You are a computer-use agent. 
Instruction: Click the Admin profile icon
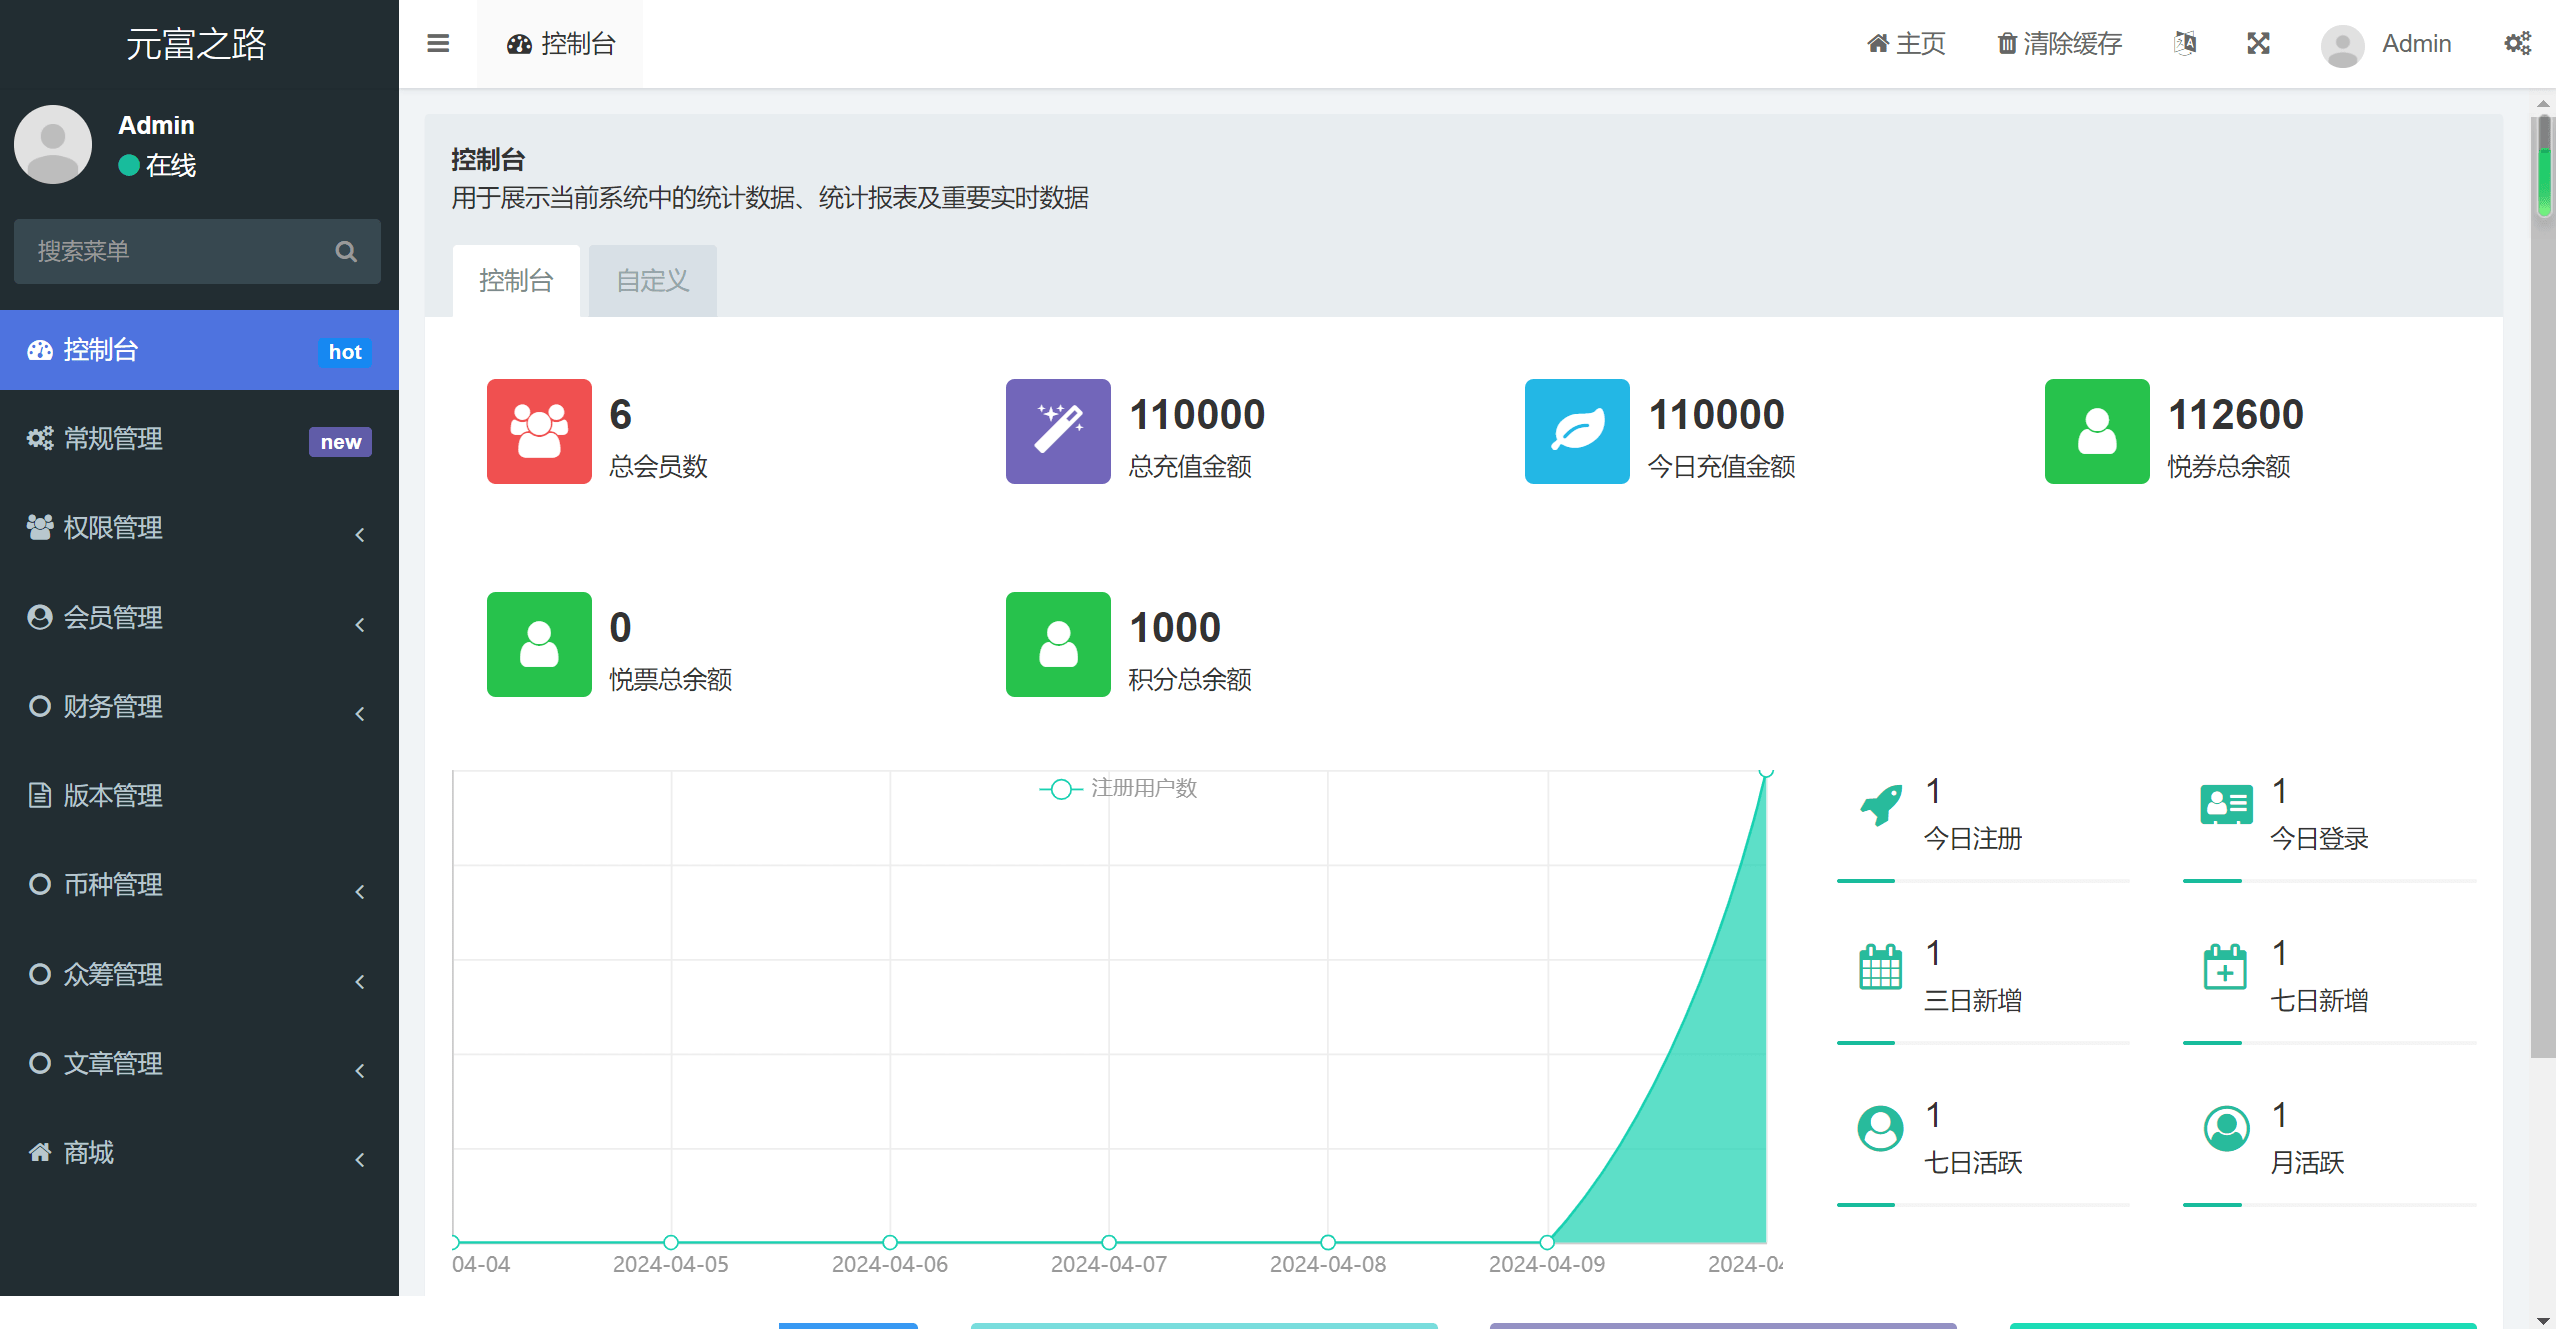pyautogui.click(x=2346, y=46)
